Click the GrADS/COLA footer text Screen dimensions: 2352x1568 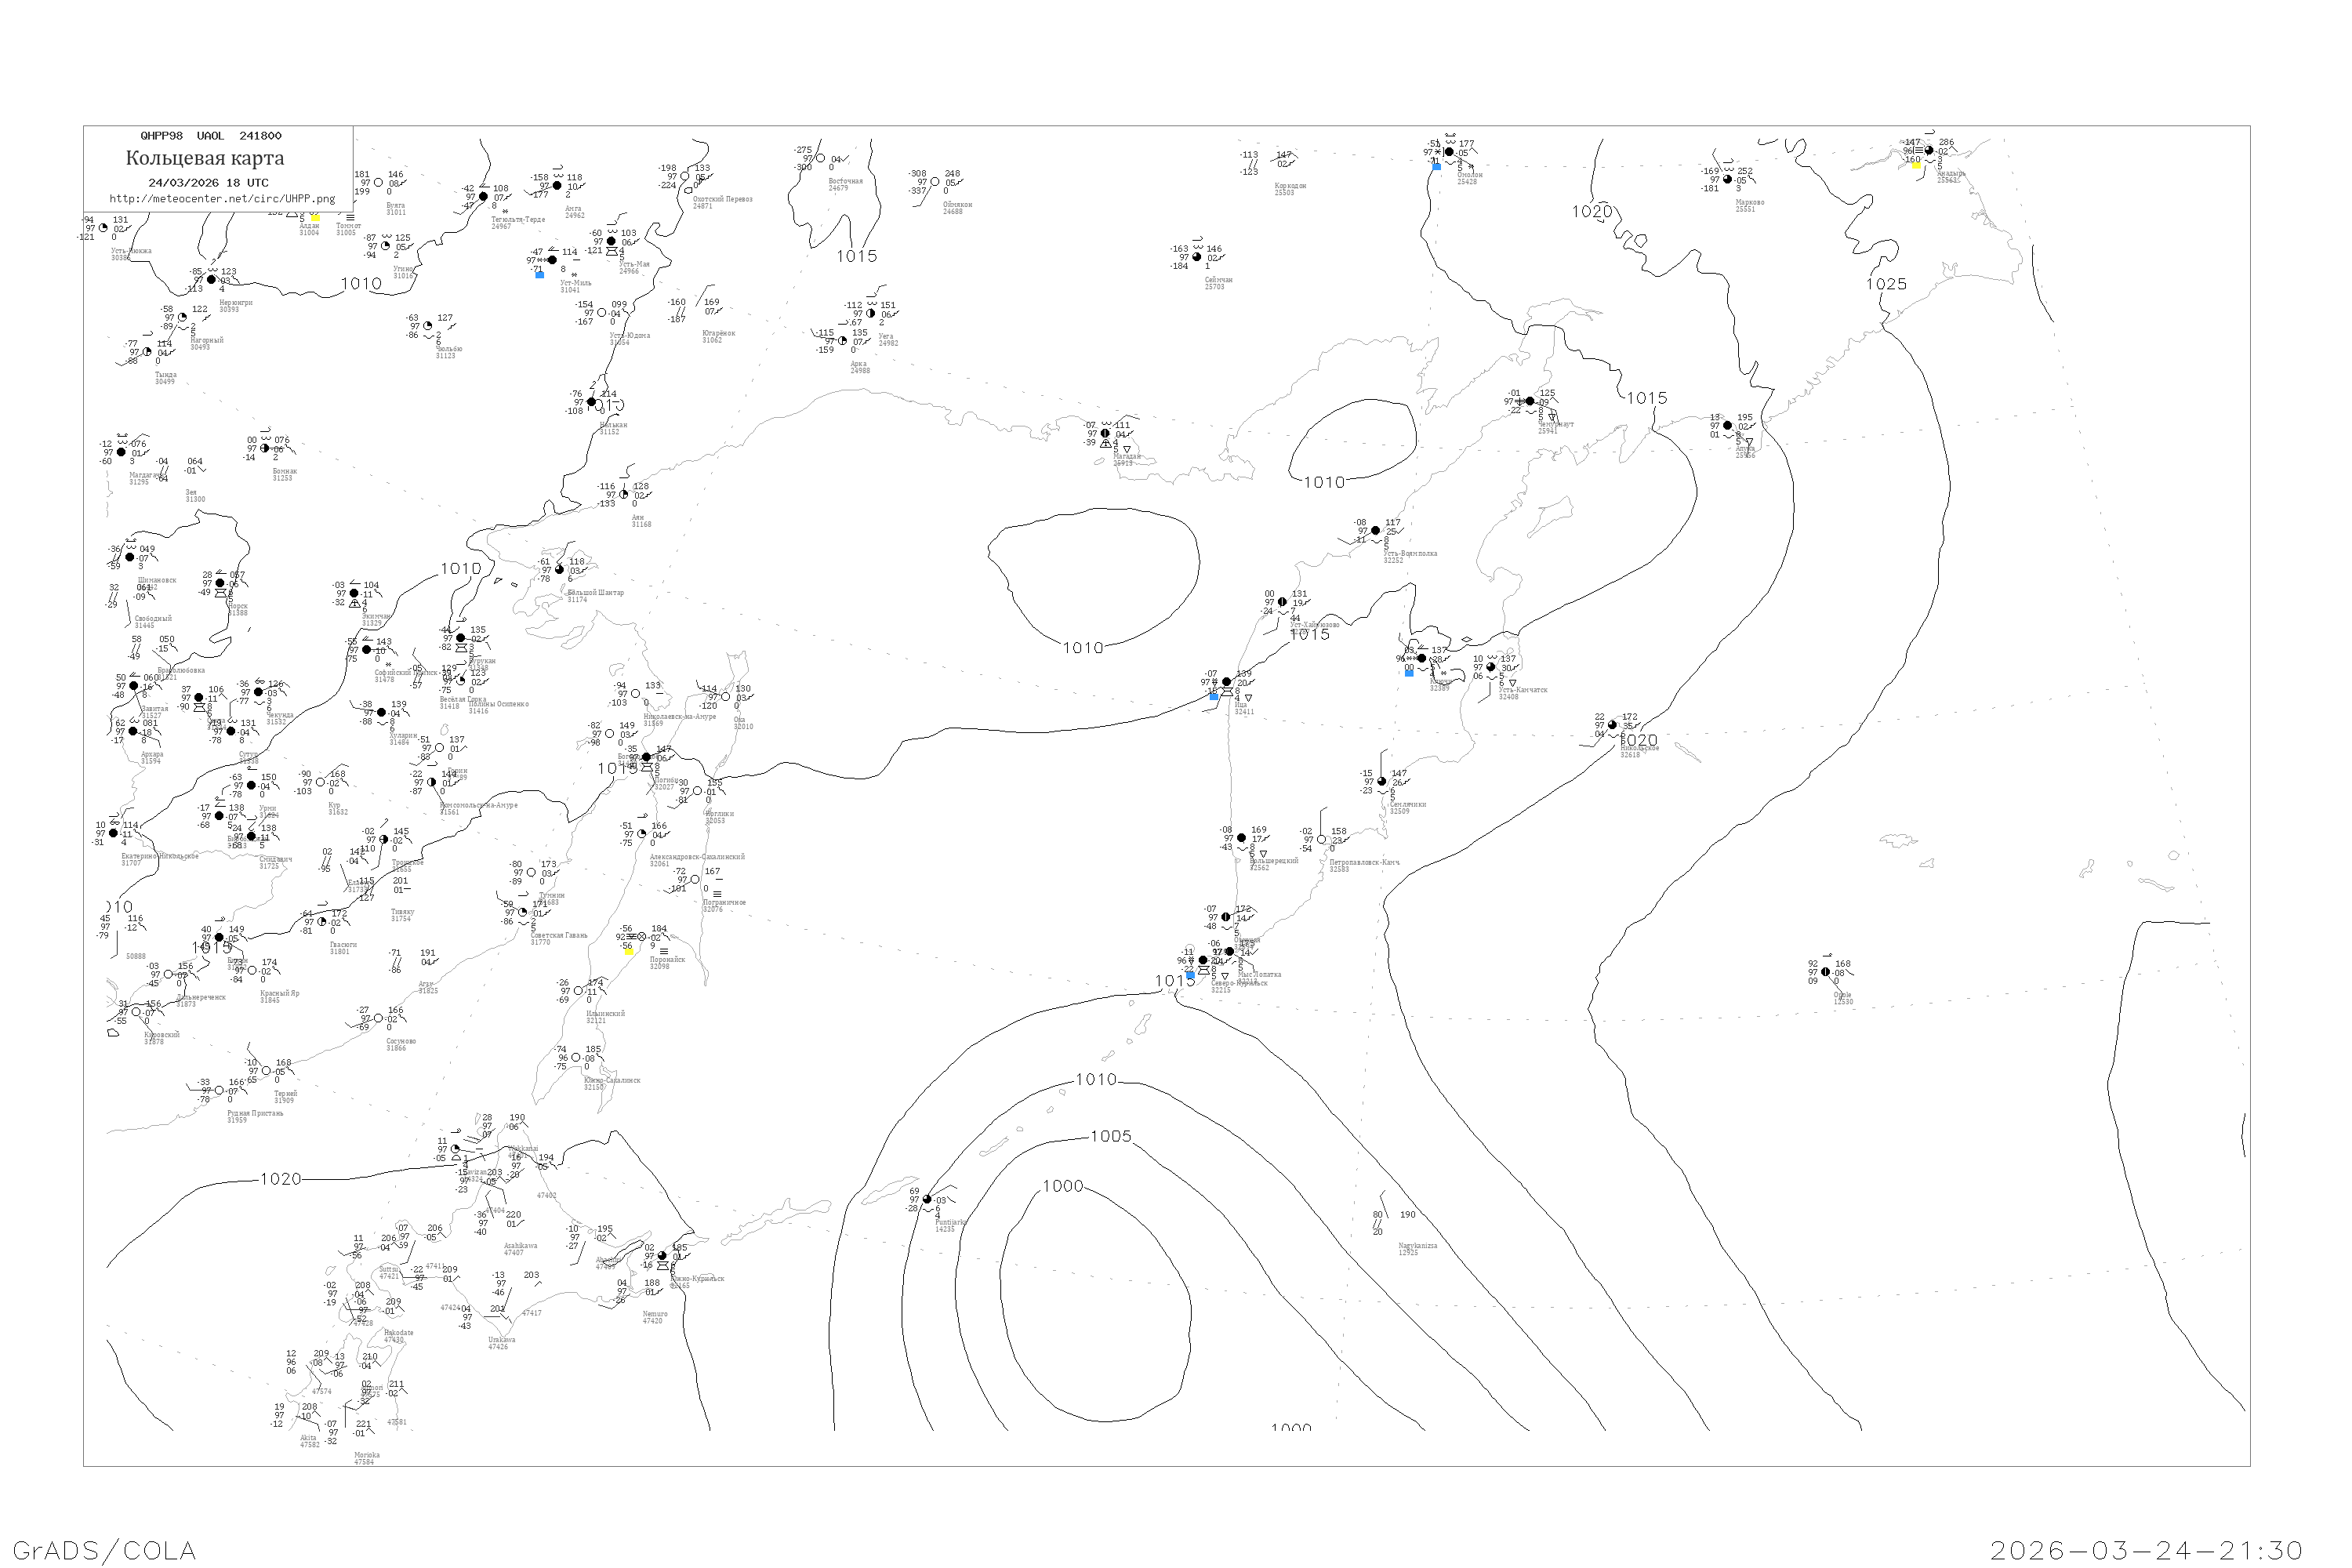pyautogui.click(x=104, y=1551)
